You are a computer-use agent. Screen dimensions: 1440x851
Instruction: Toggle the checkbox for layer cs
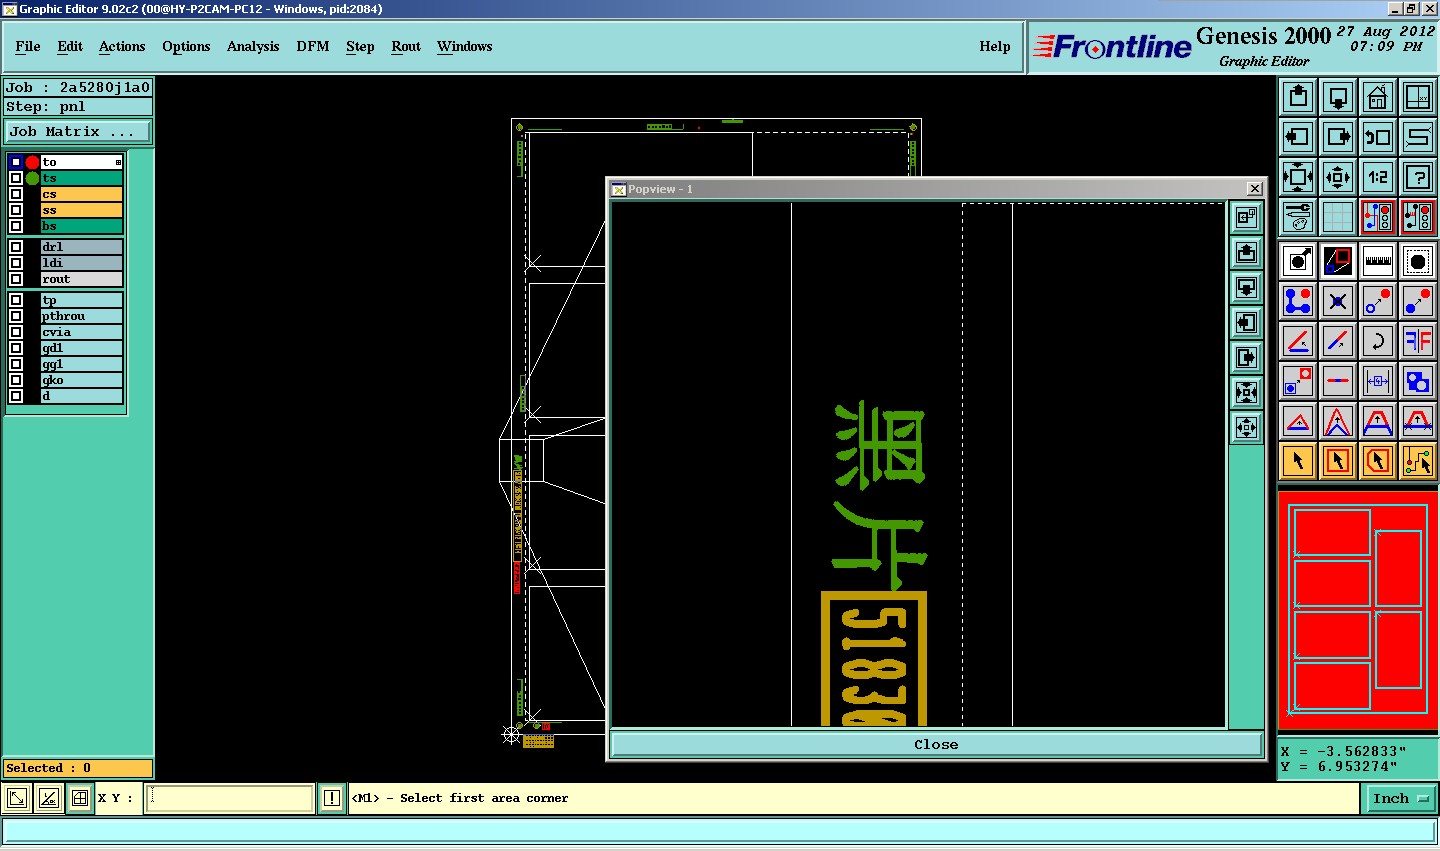tap(16, 194)
